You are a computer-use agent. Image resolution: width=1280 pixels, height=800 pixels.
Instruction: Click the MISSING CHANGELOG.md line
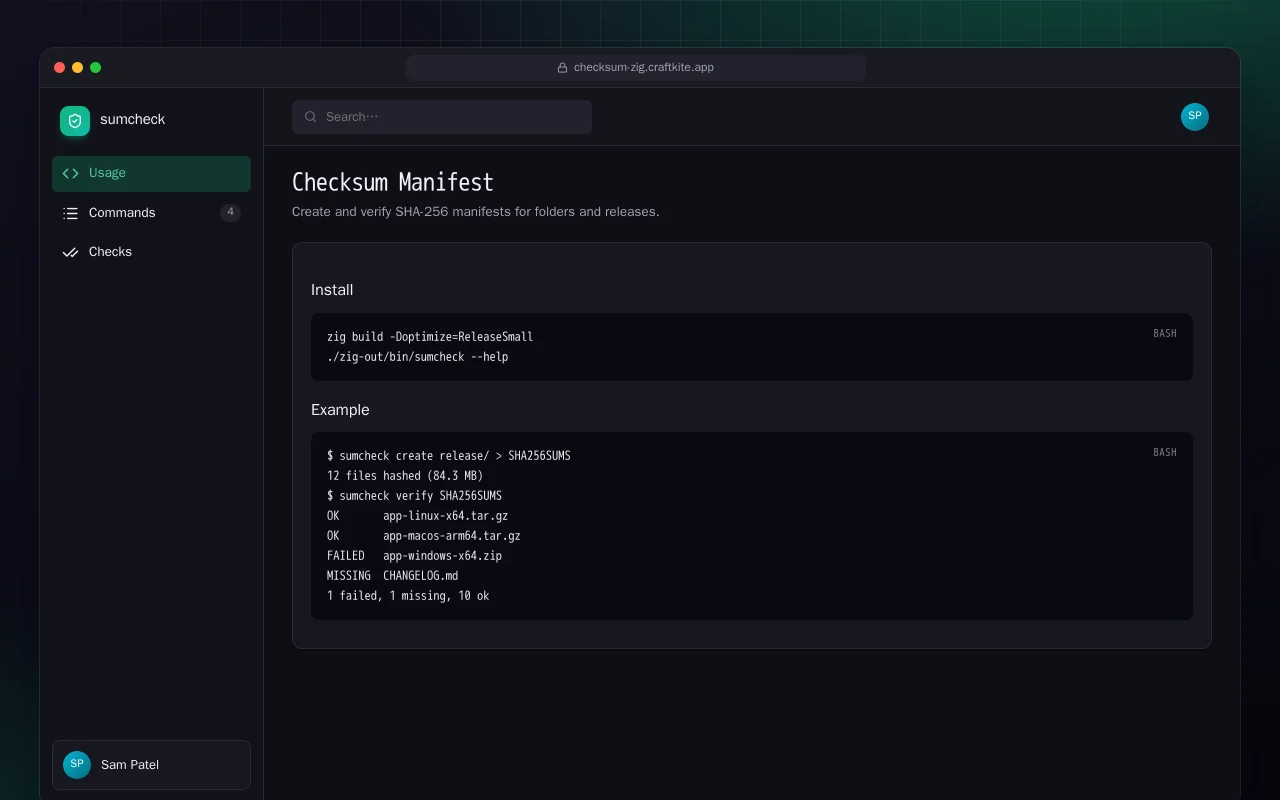pyautogui.click(x=393, y=576)
